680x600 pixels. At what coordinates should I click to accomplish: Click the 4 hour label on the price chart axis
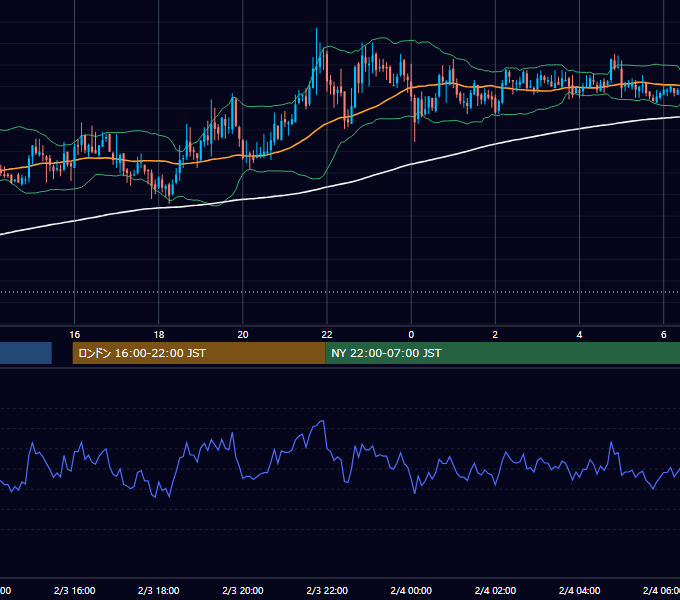pyautogui.click(x=579, y=335)
